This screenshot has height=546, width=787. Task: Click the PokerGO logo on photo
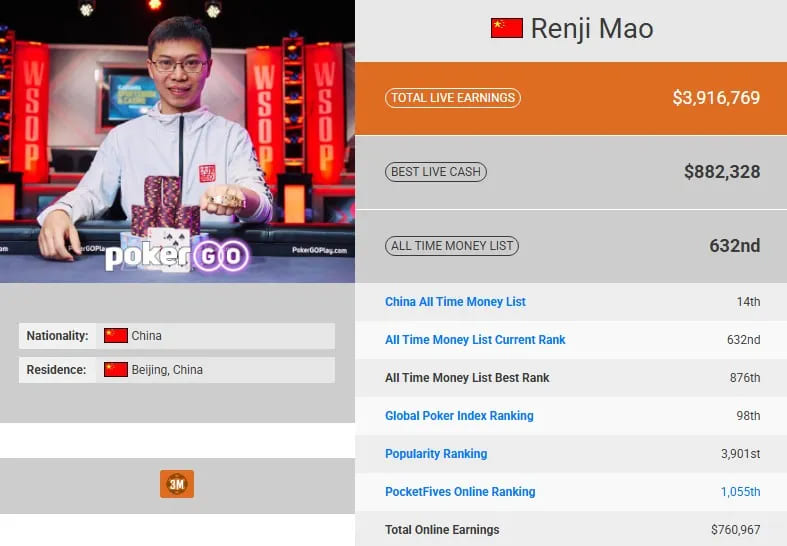(x=176, y=256)
